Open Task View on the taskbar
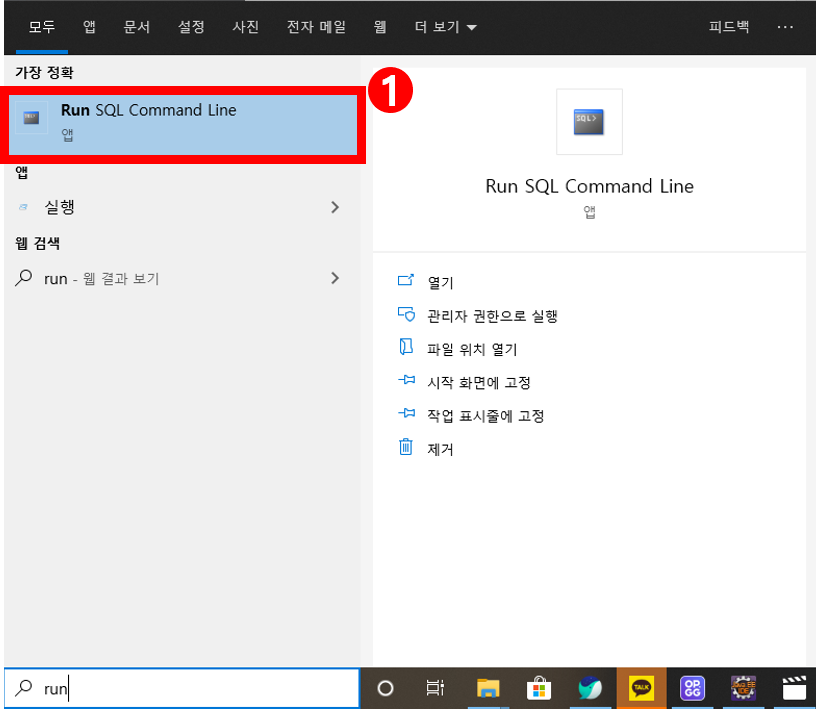816x709 pixels. tap(435, 688)
